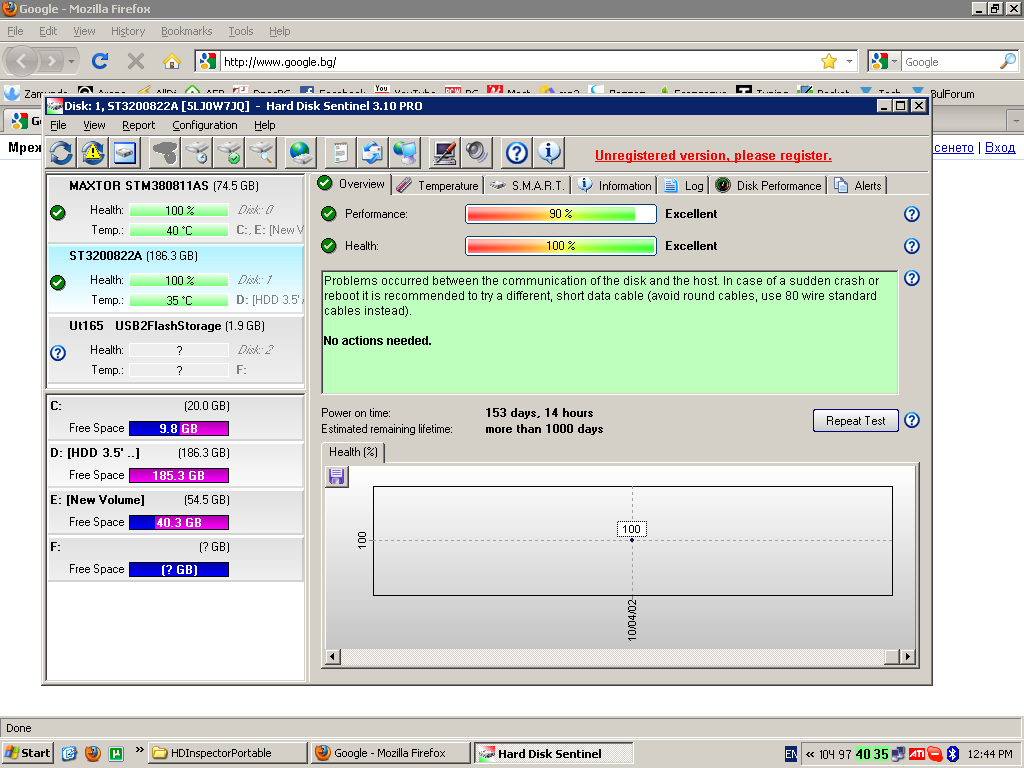Image resolution: width=1024 pixels, height=768 pixels.
Task: Click the C: drive free space bar
Action: click(x=179, y=428)
